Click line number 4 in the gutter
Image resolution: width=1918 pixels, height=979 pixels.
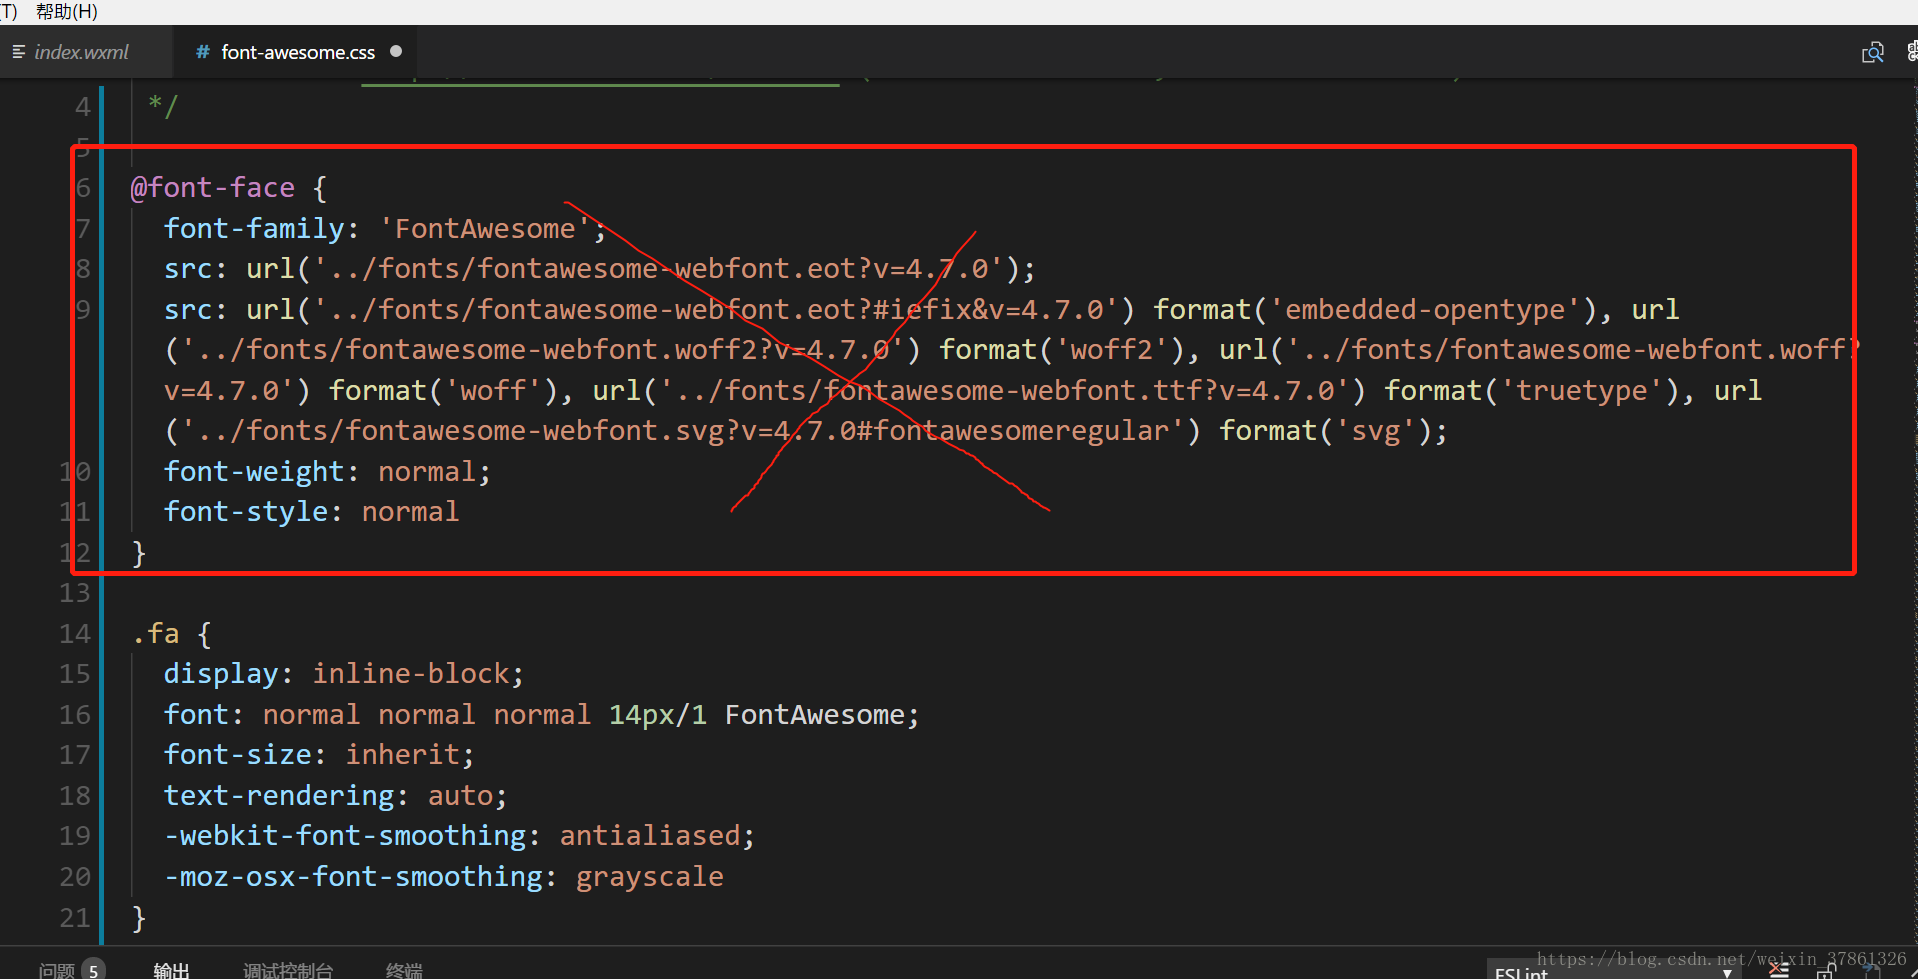(83, 107)
